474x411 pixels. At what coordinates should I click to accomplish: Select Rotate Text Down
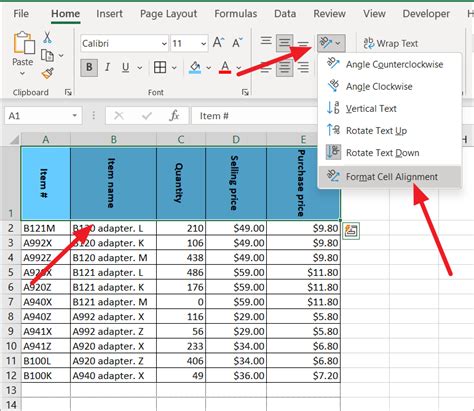(390, 153)
